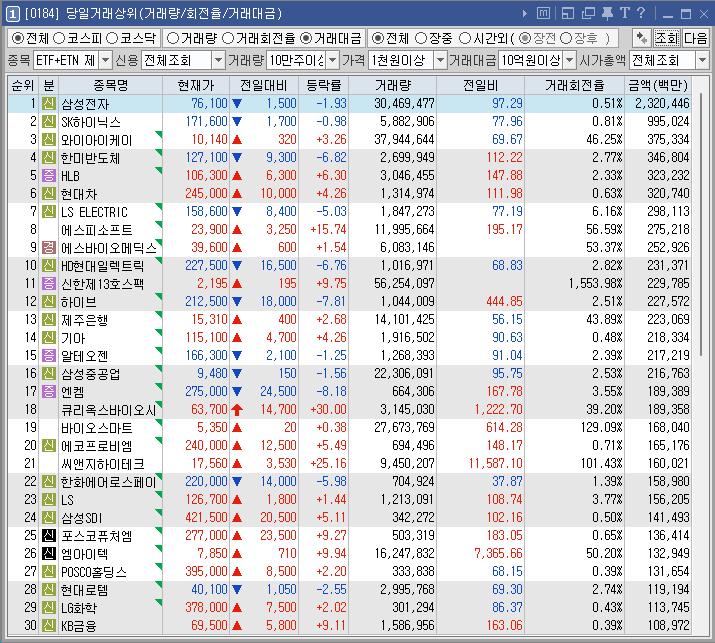Click the vertical scrollbar thumb of the table
This screenshot has width=715, height=643.
coord(700,223)
